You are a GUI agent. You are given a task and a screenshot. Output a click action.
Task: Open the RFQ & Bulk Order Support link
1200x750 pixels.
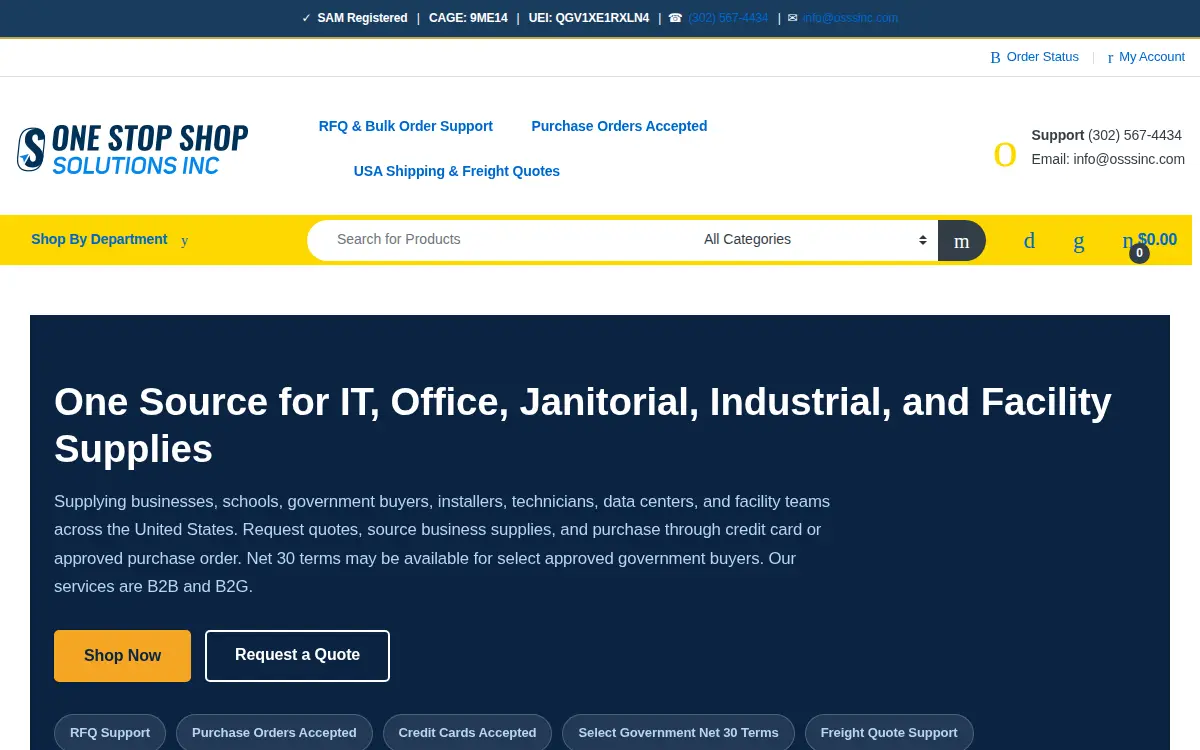406,126
